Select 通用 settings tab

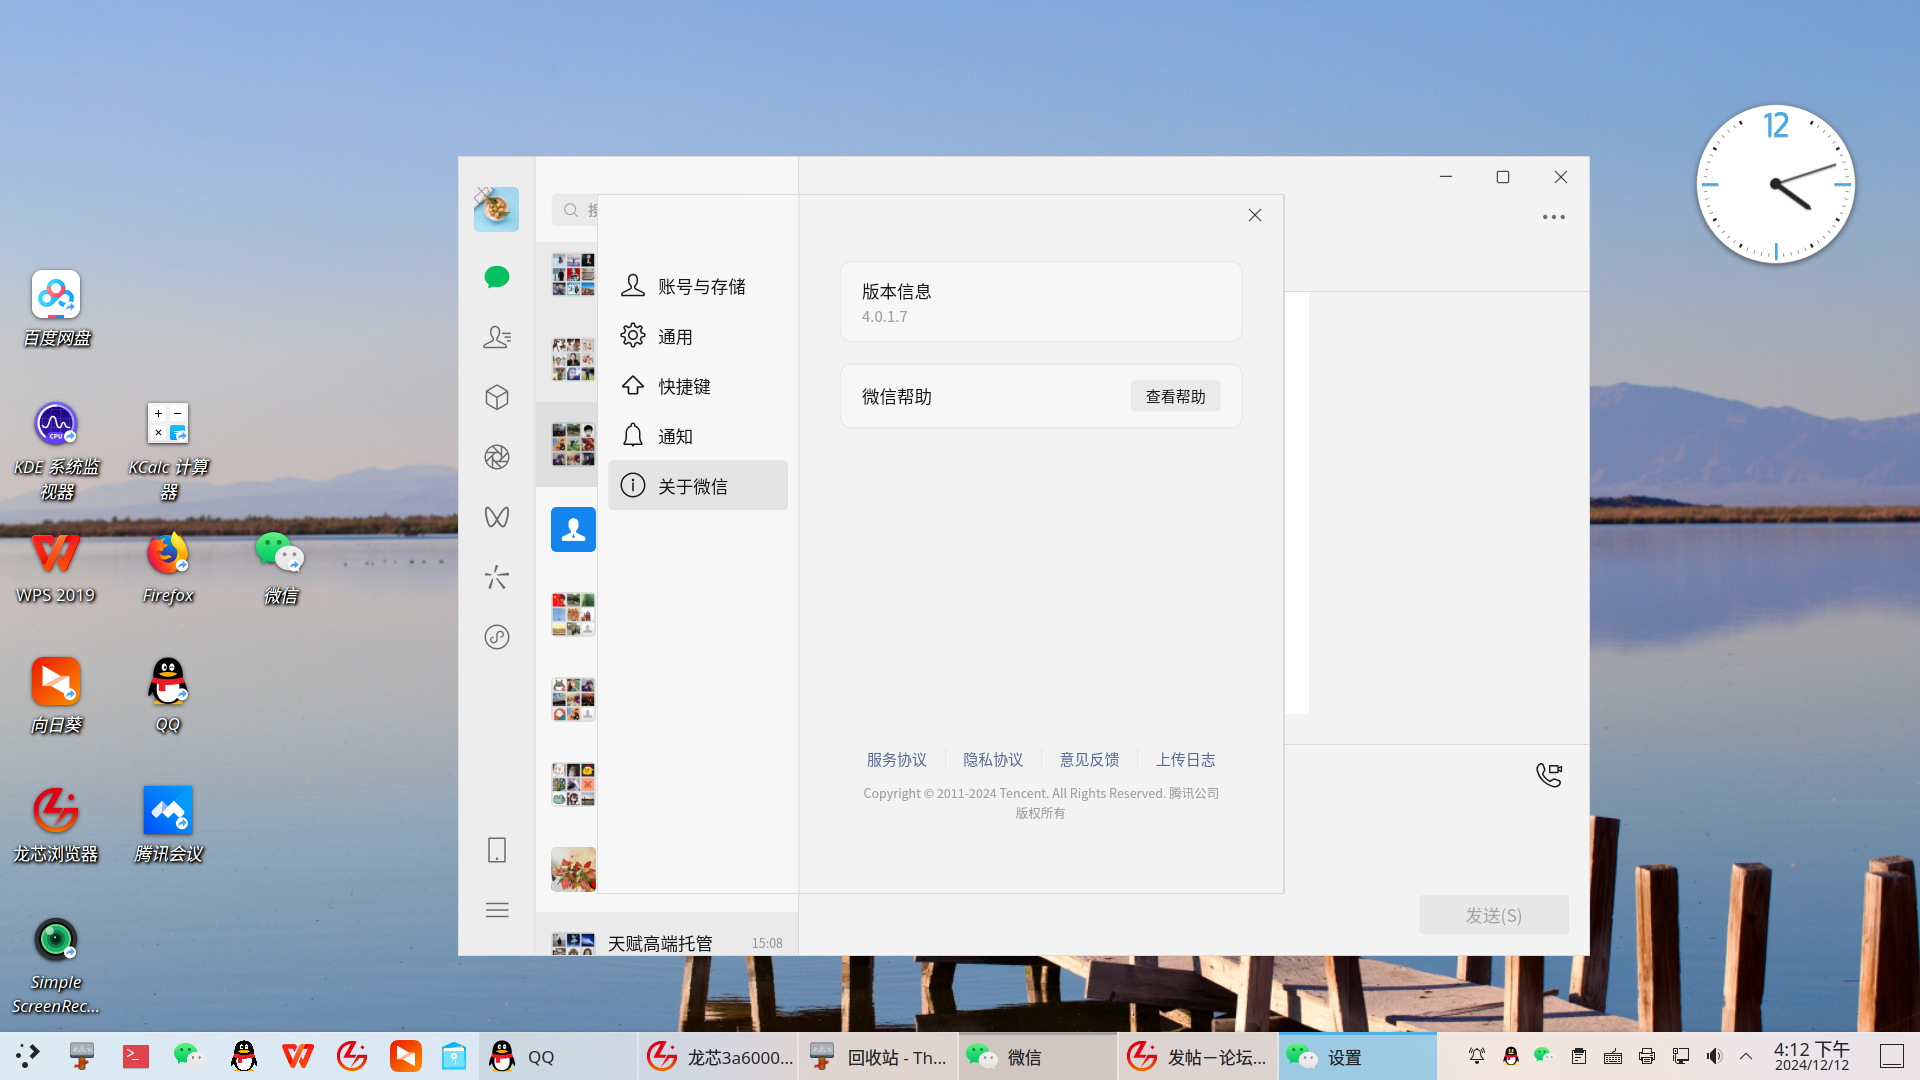click(x=698, y=337)
